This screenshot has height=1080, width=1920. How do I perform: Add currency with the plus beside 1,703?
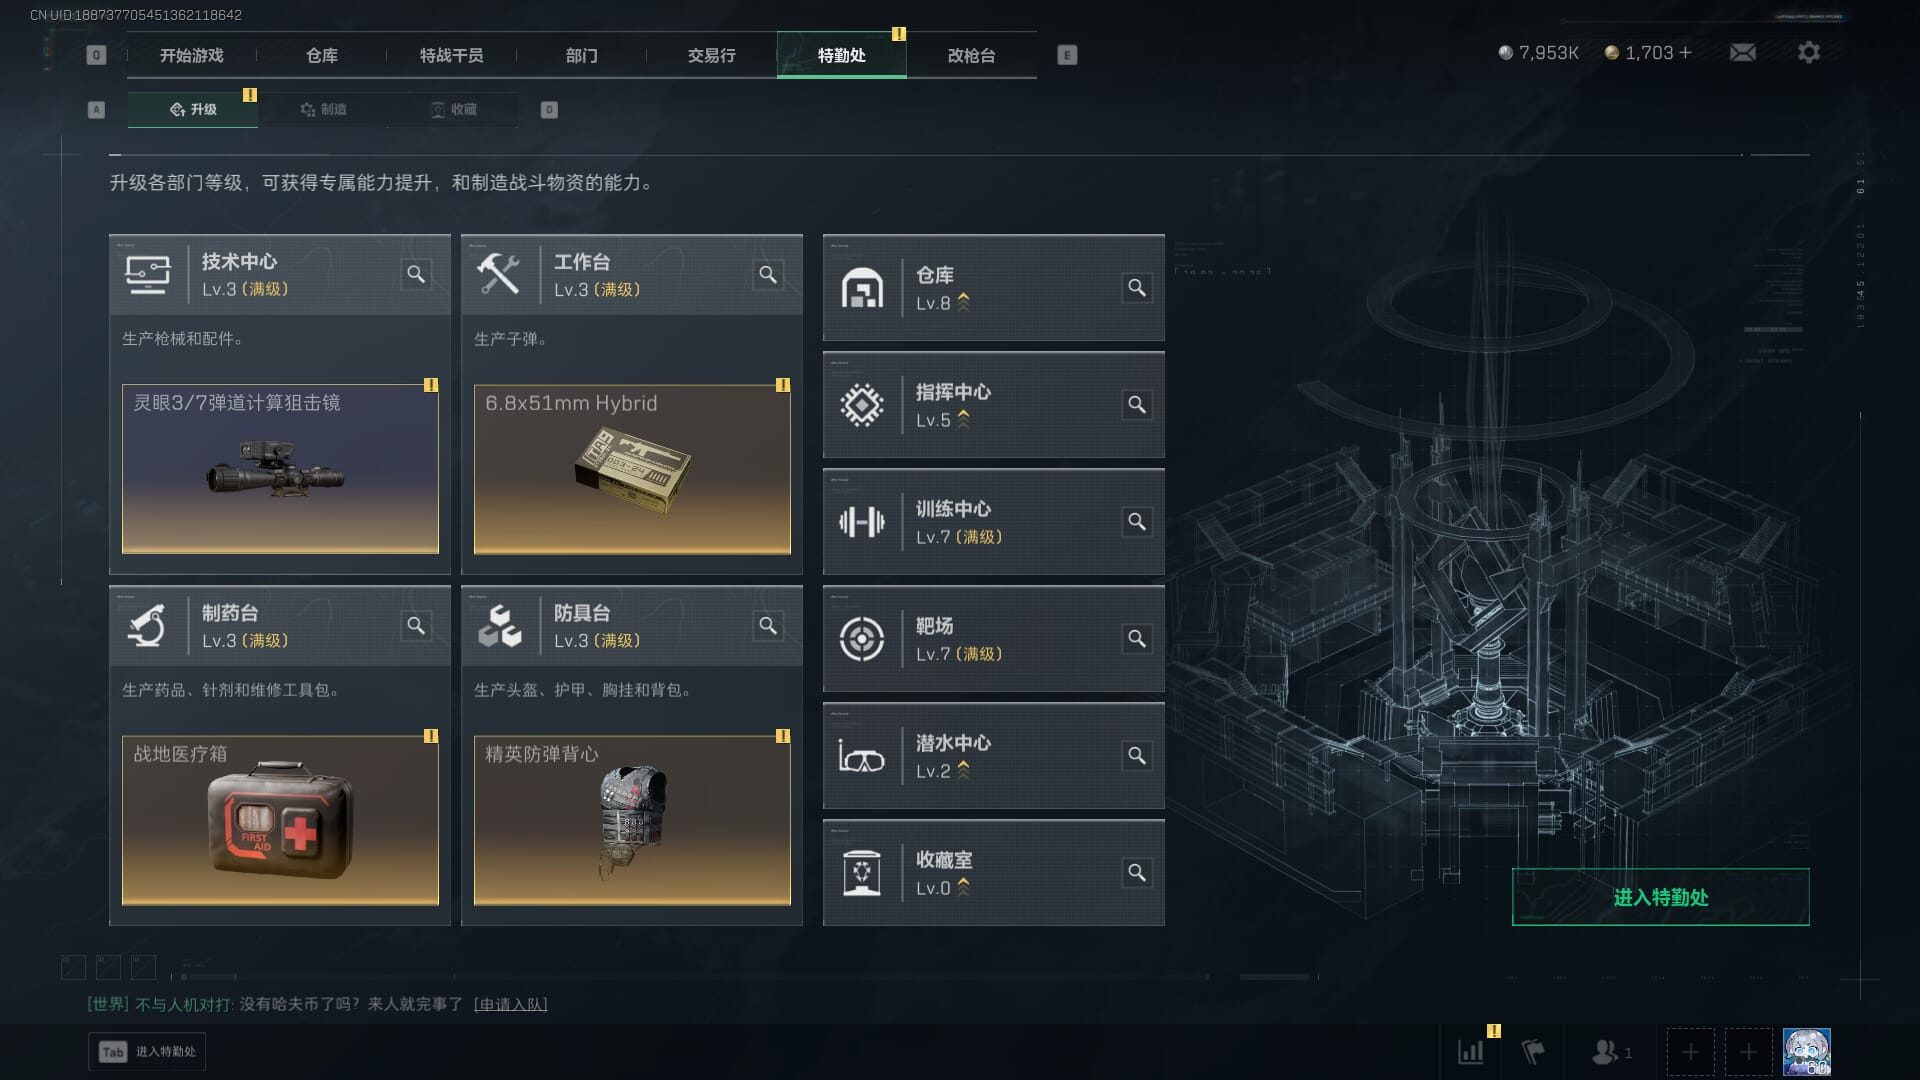pyautogui.click(x=1686, y=52)
